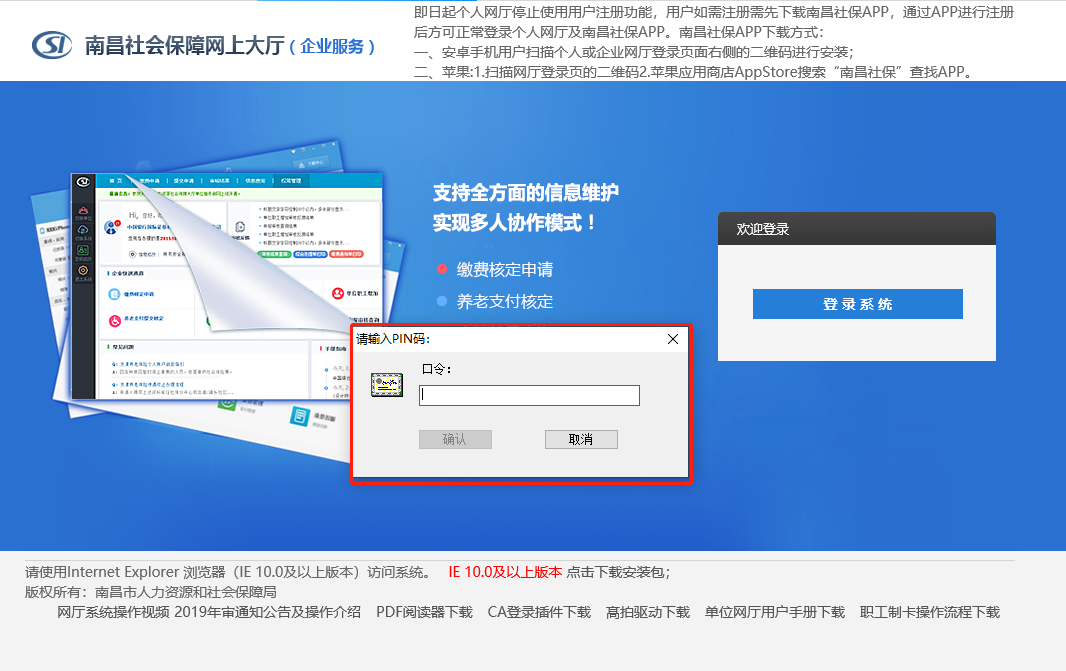Open the 2019年审通知公告及操作介绍 link
This screenshot has width=1066, height=671.
(267, 612)
